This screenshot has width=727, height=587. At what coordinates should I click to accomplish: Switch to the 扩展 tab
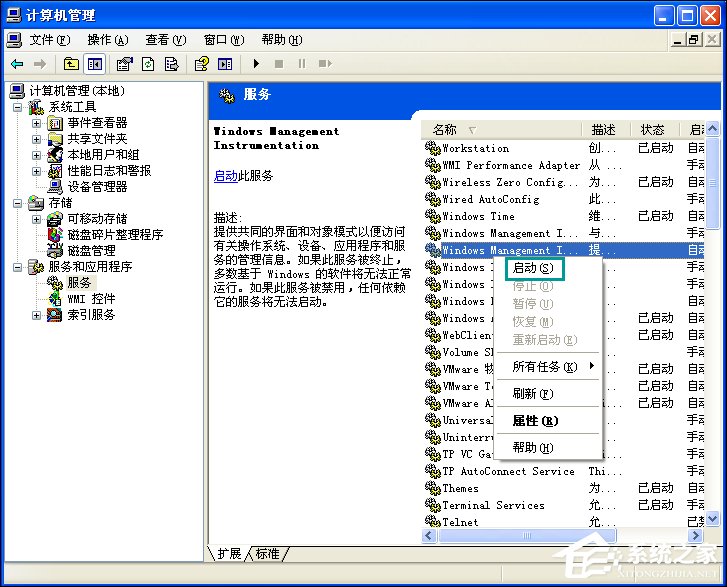click(x=229, y=554)
